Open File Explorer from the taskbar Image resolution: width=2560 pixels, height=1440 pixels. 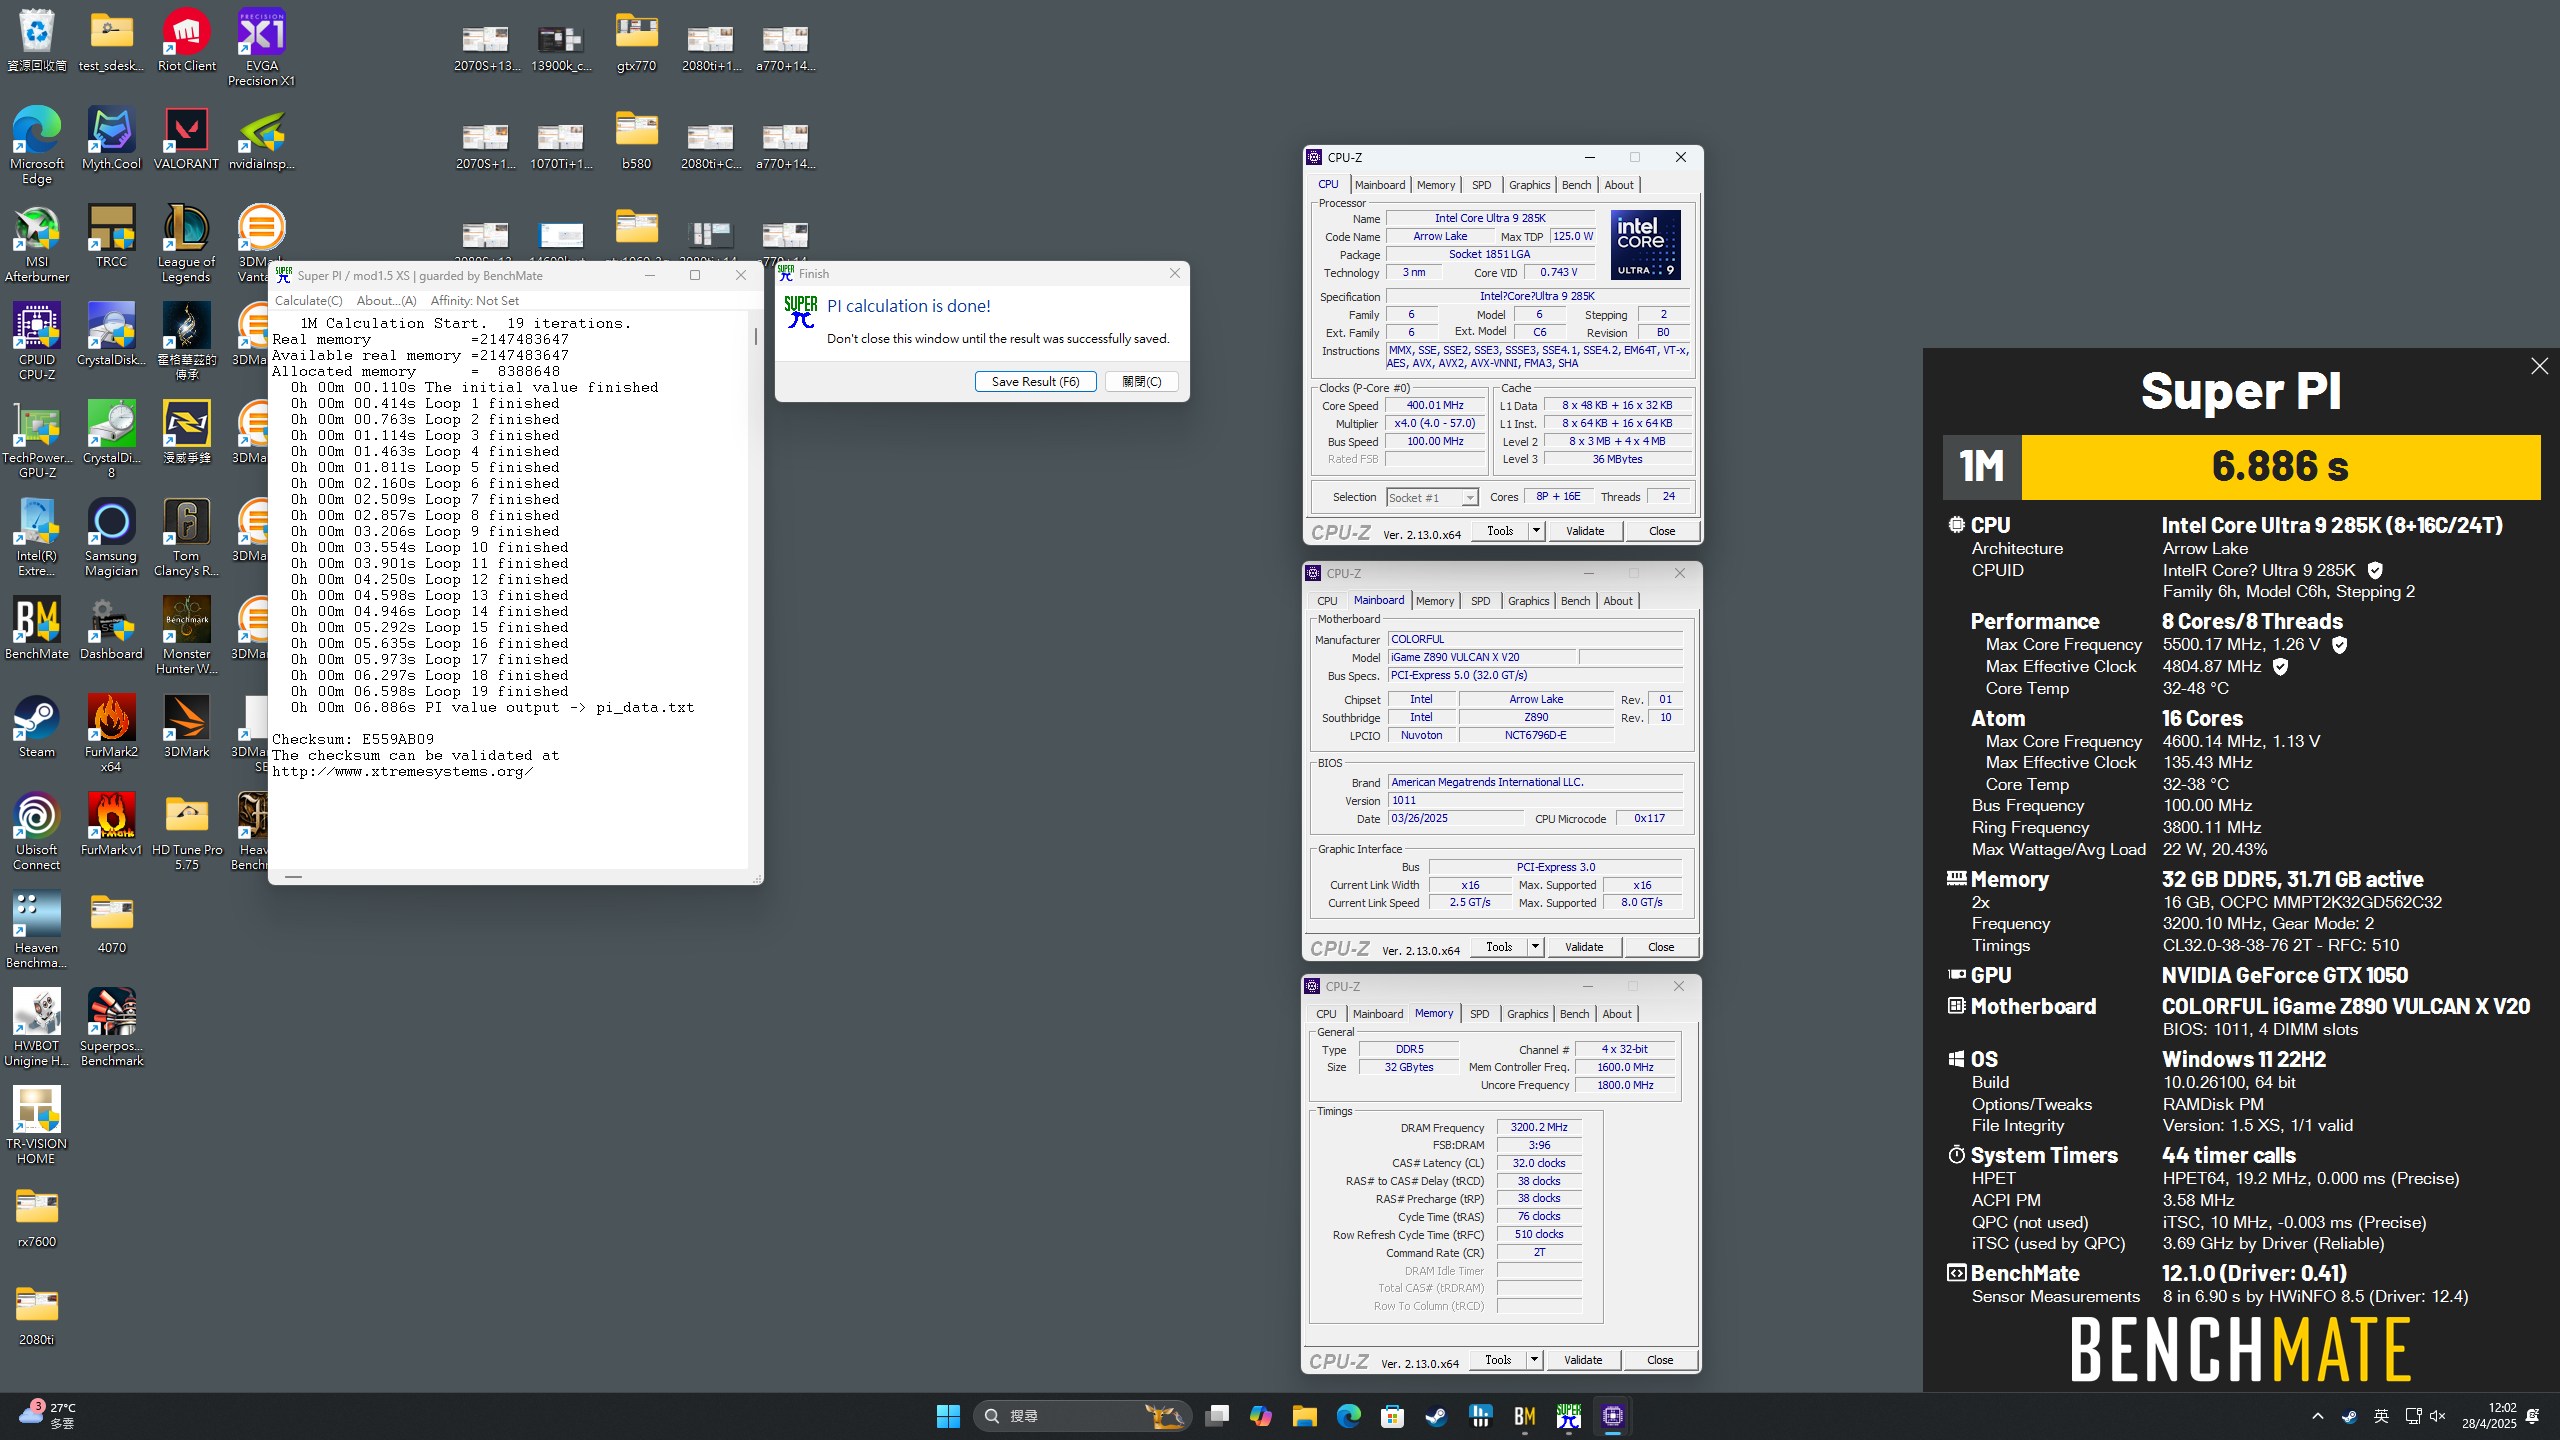(1304, 1416)
